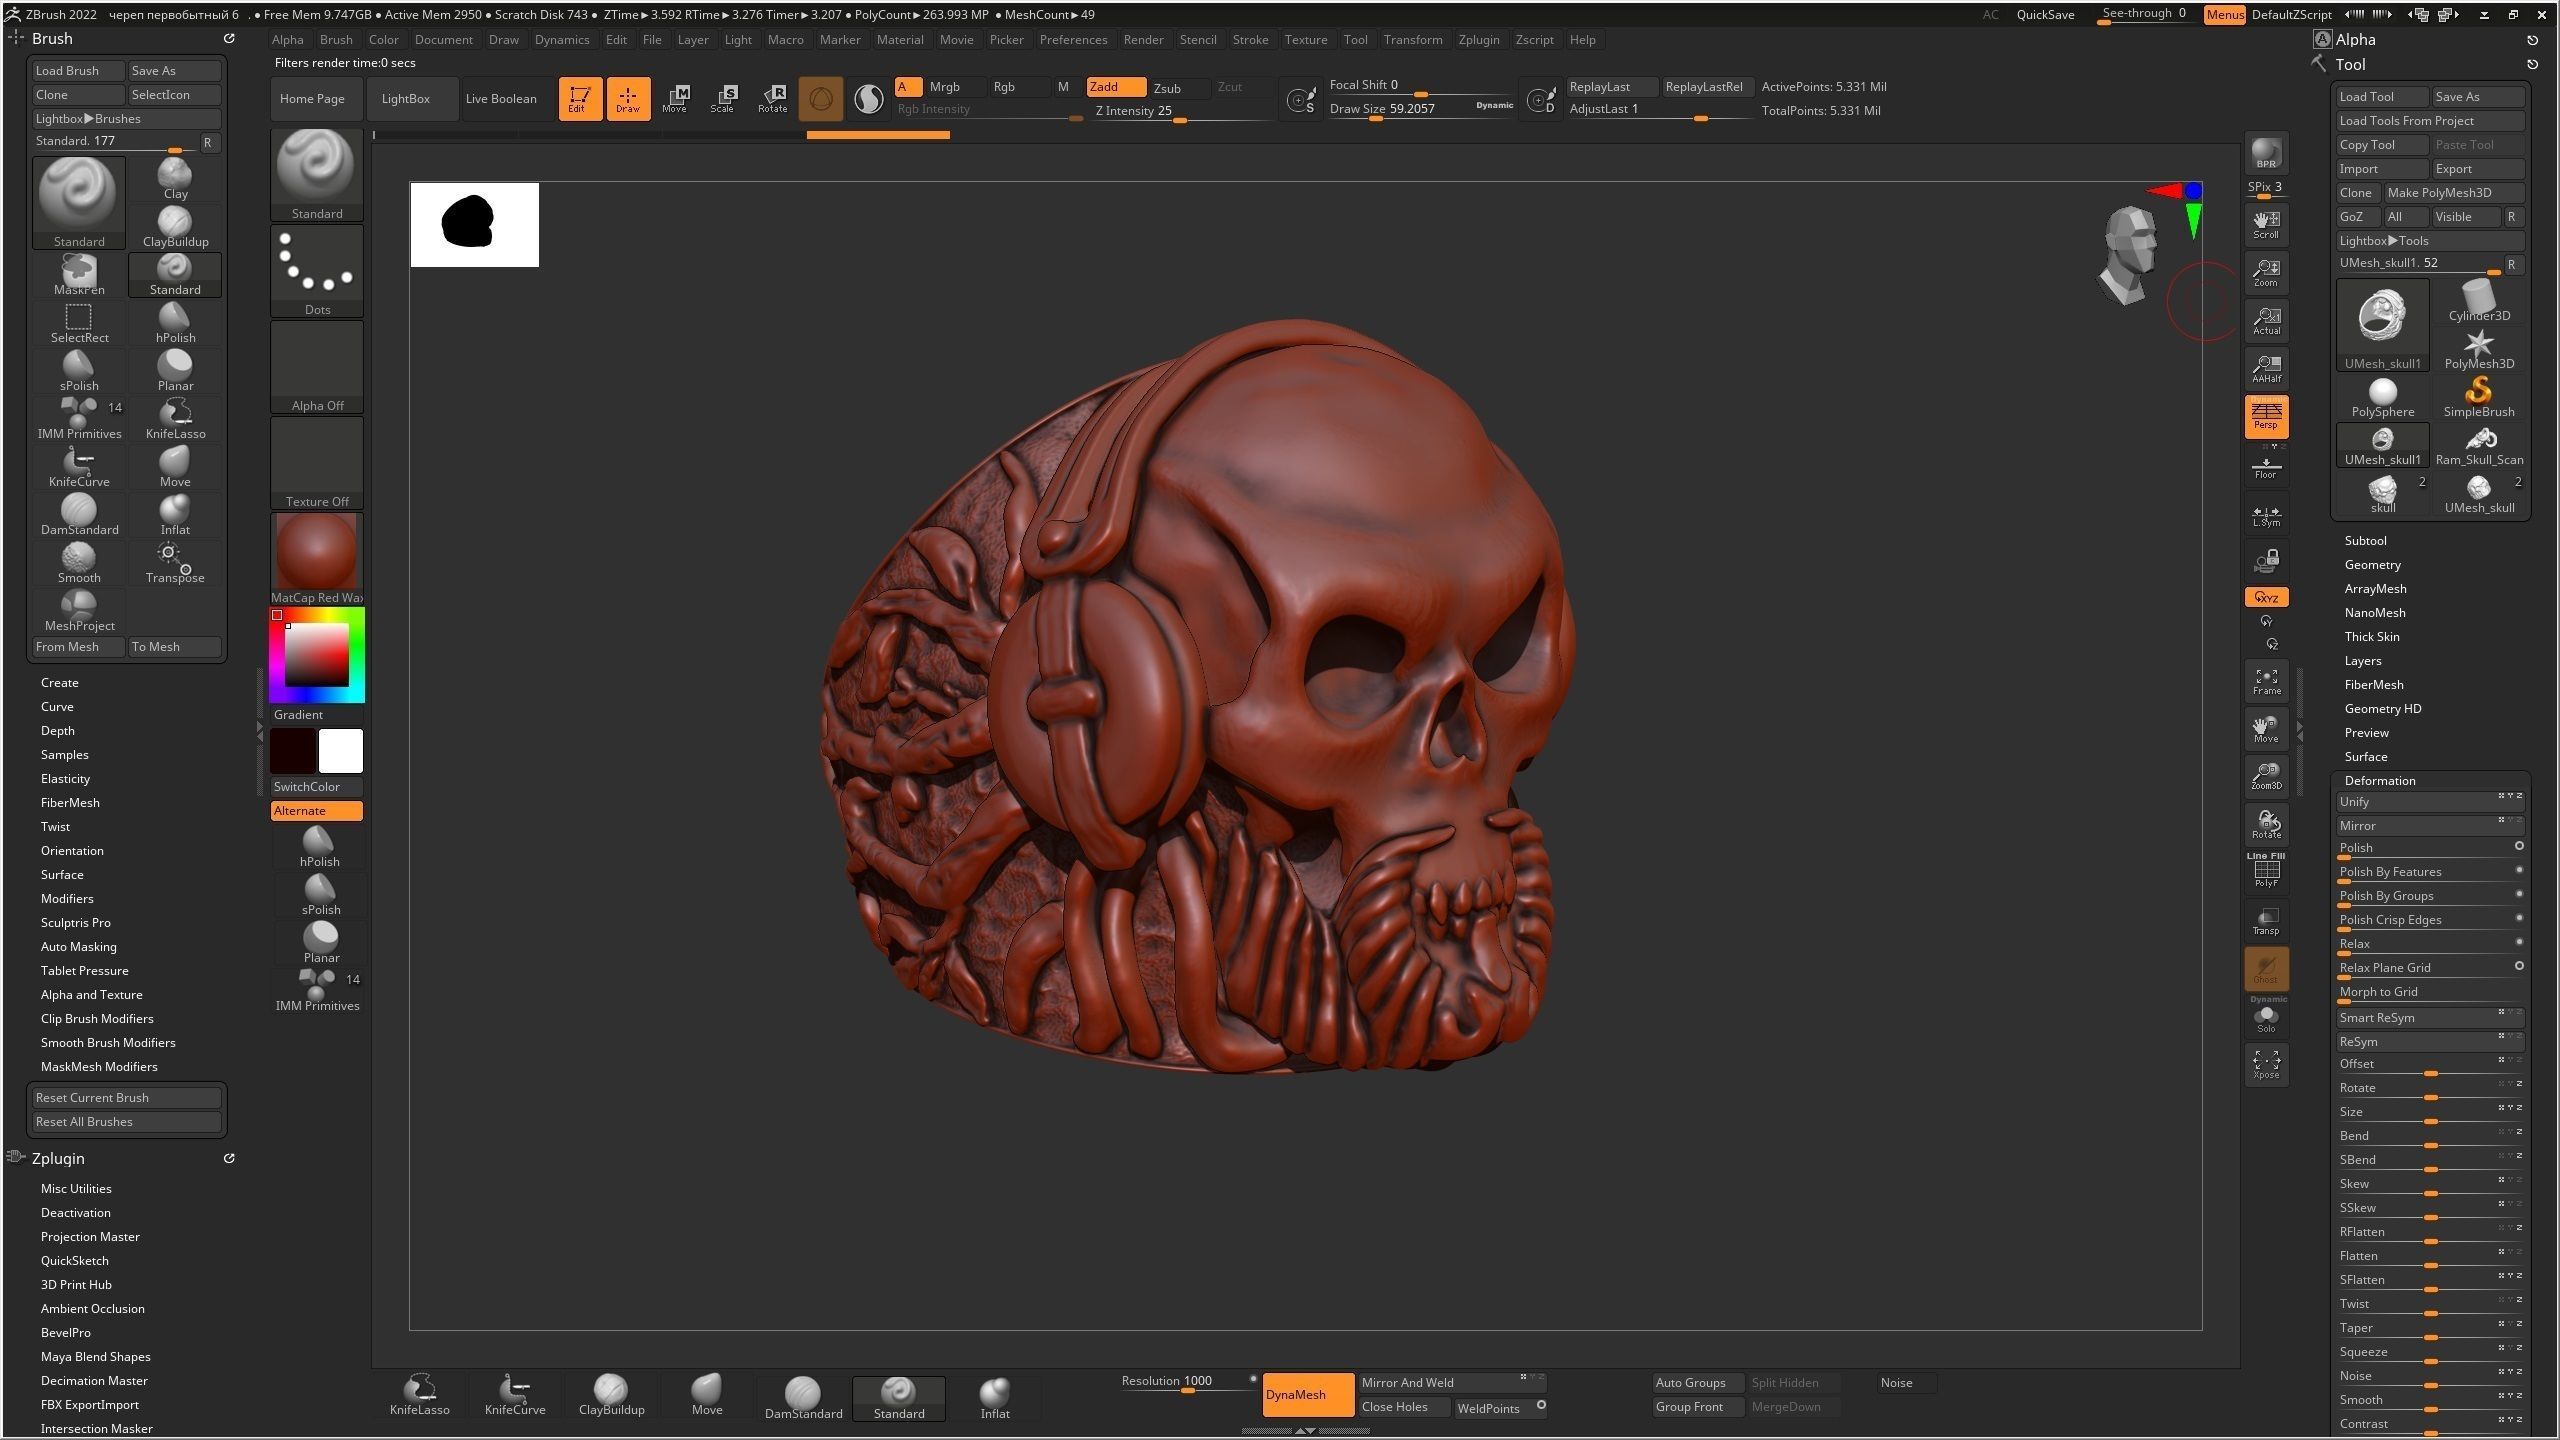2560x1440 pixels.
Task: Click the white secondary color swatch
Action: (340, 750)
